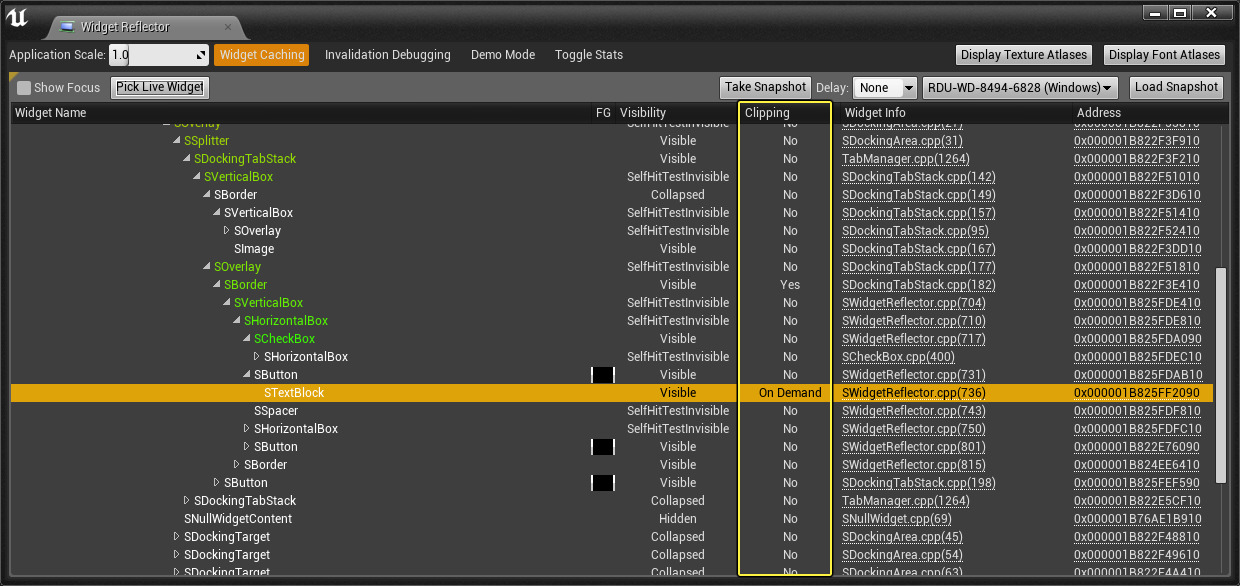Maximize the Widget Reflector window
Image resolution: width=1240 pixels, height=586 pixels.
pyautogui.click(x=1179, y=13)
